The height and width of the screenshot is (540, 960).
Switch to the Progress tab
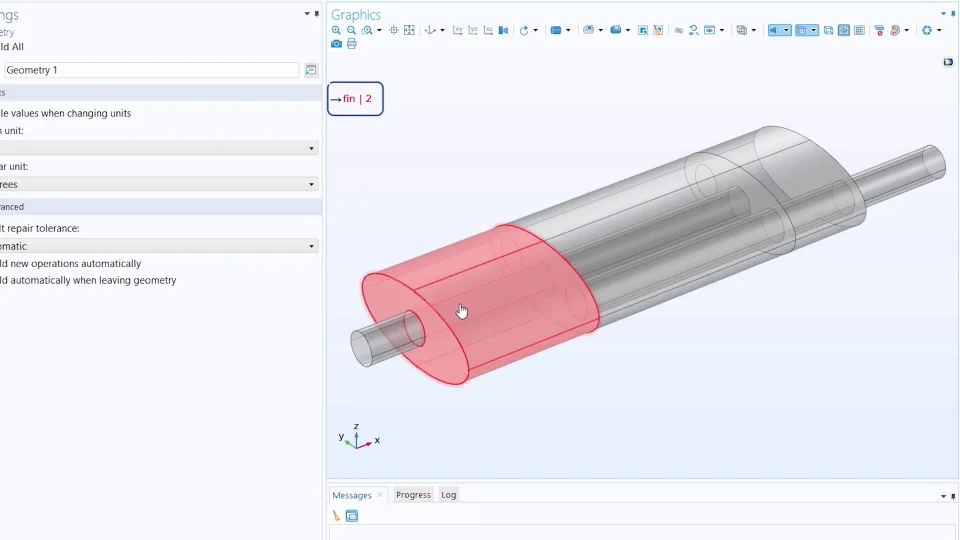(x=413, y=495)
